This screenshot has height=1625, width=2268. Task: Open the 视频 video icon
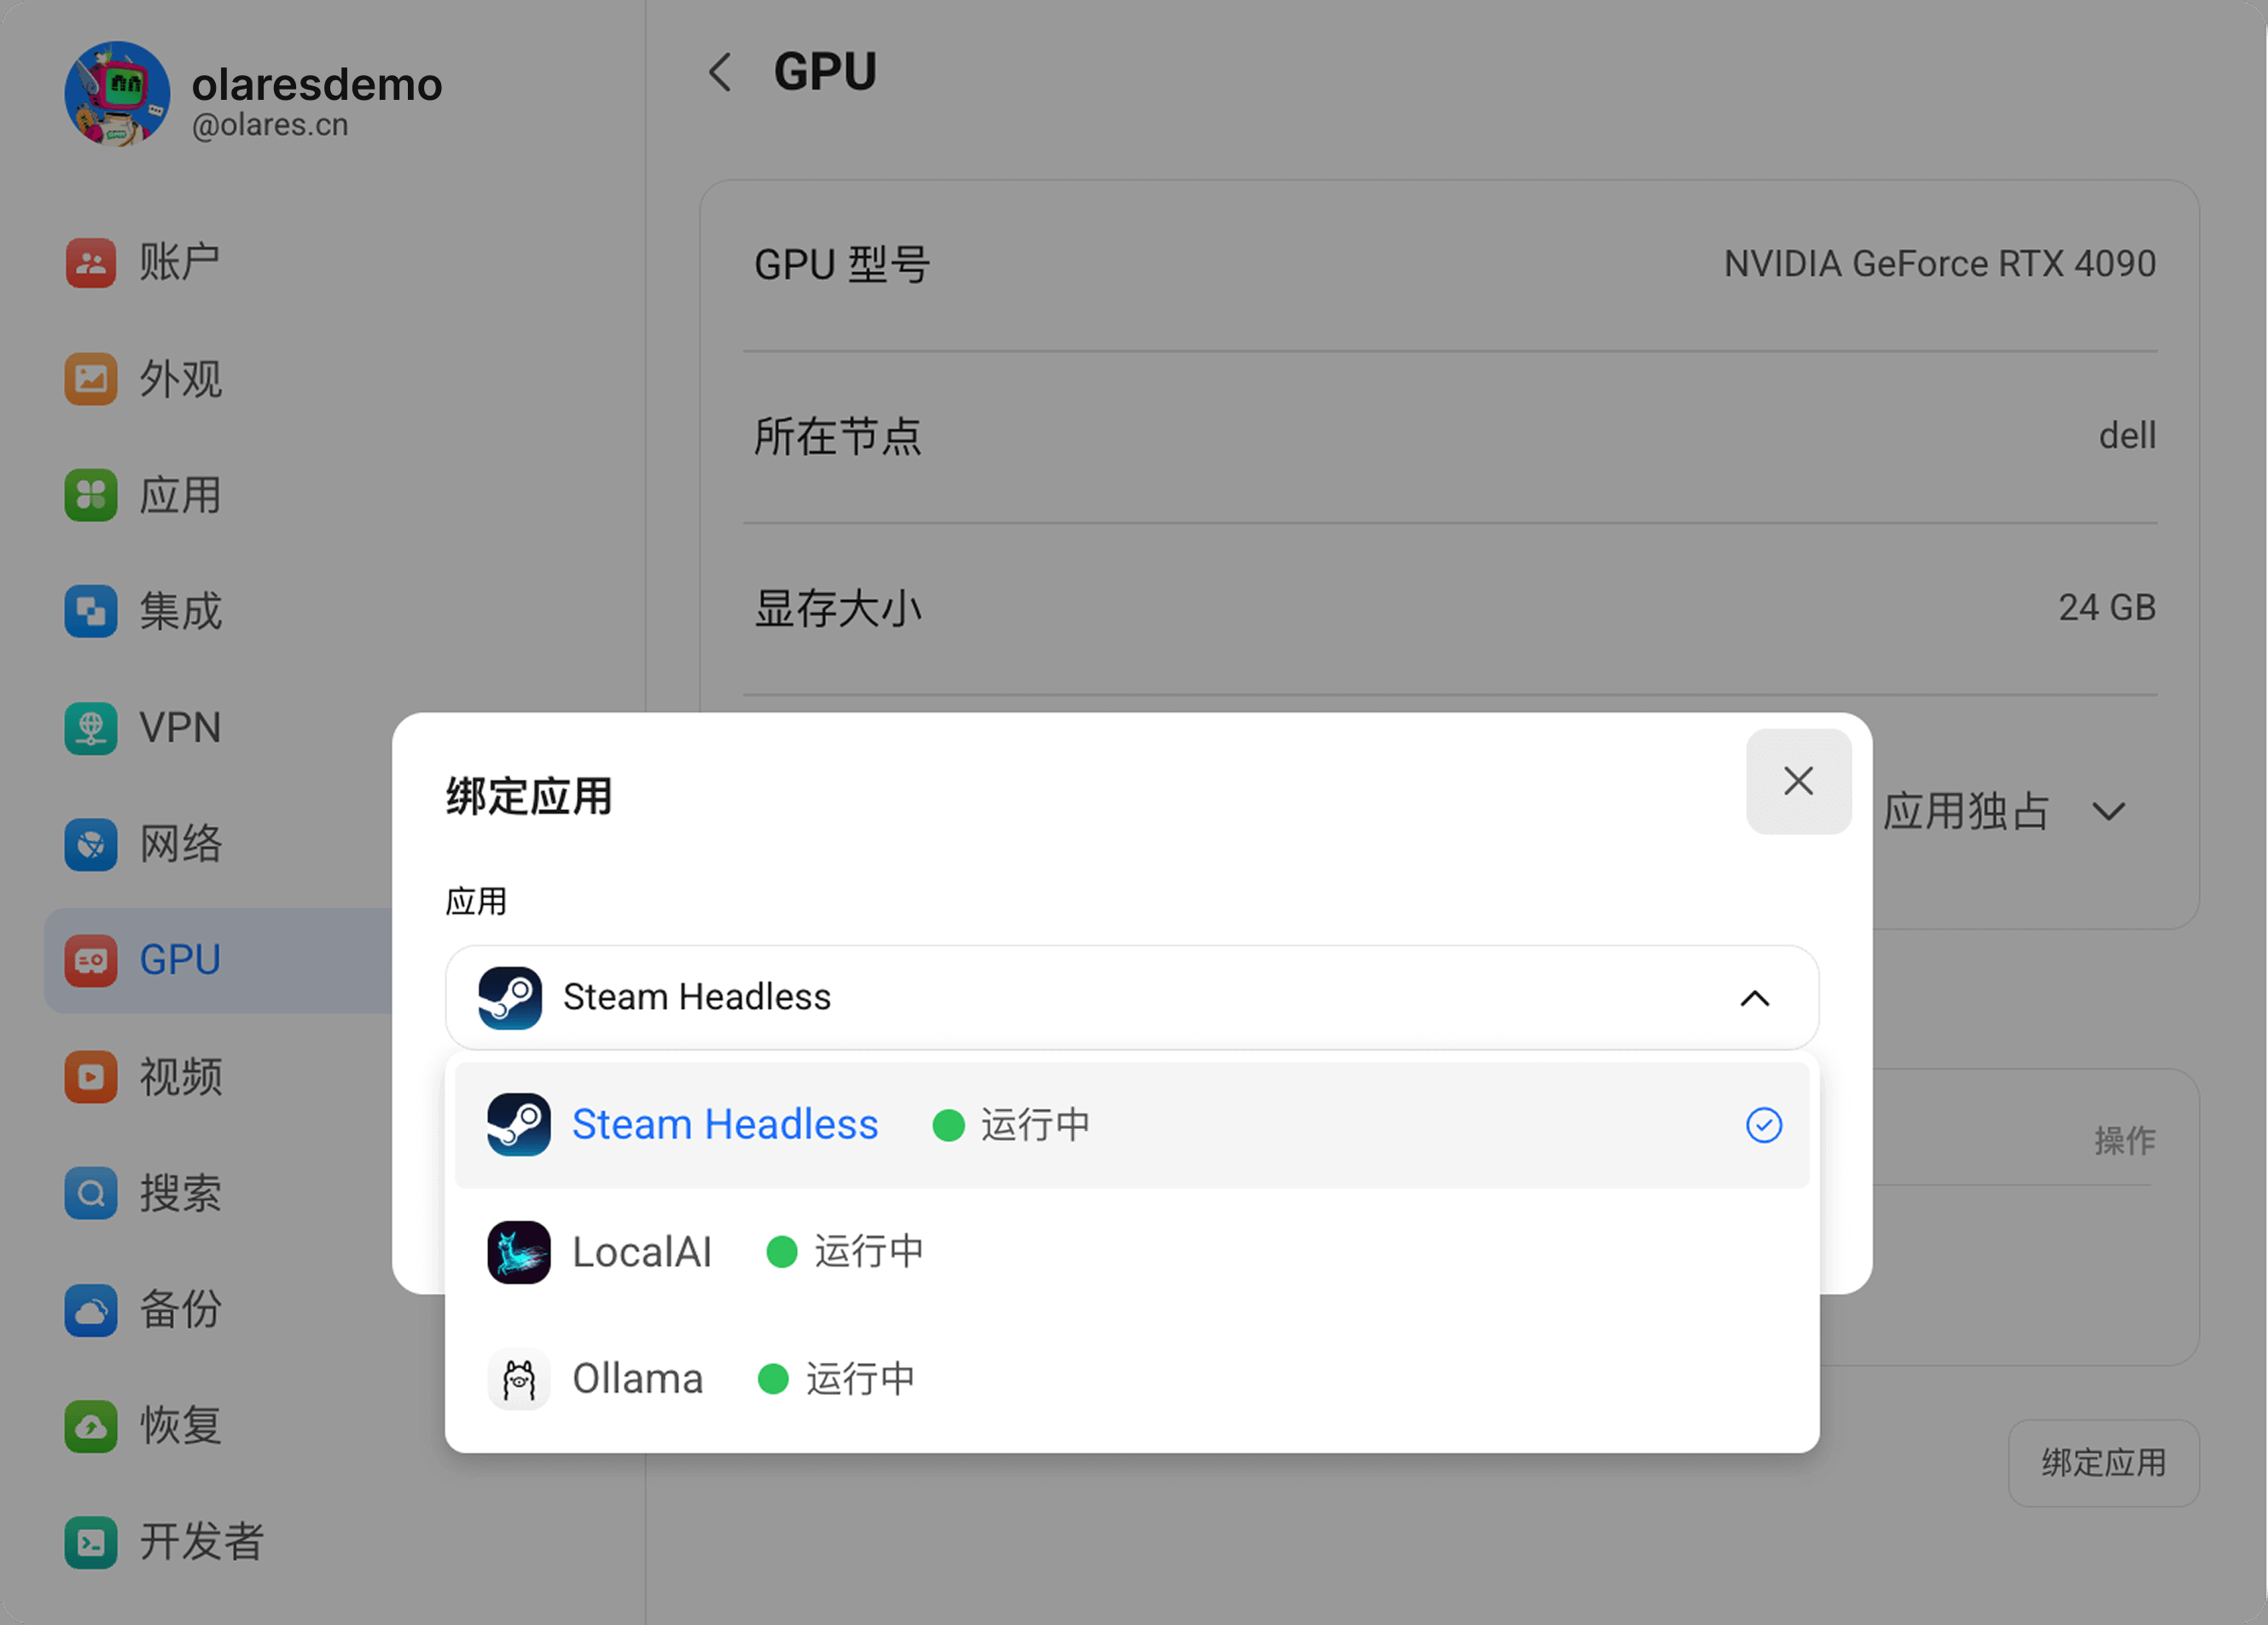pyautogui.click(x=91, y=1077)
